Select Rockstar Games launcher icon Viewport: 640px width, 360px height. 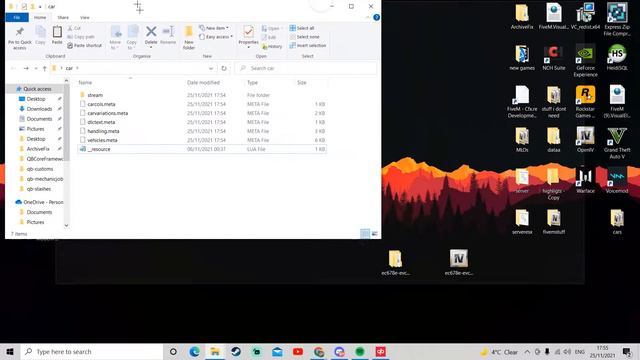click(585, 102)
